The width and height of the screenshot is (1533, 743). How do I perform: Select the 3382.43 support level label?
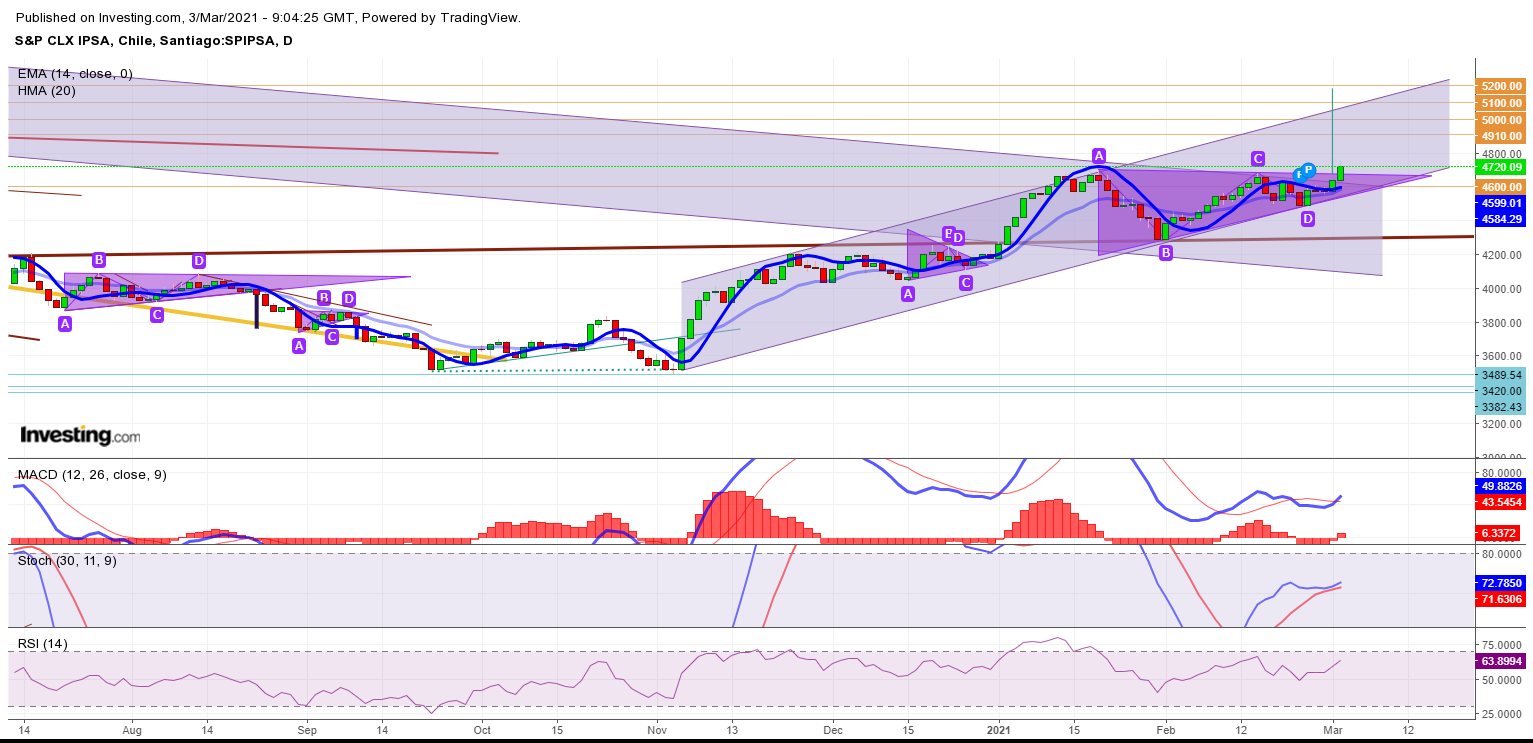tap(1501, 407)
